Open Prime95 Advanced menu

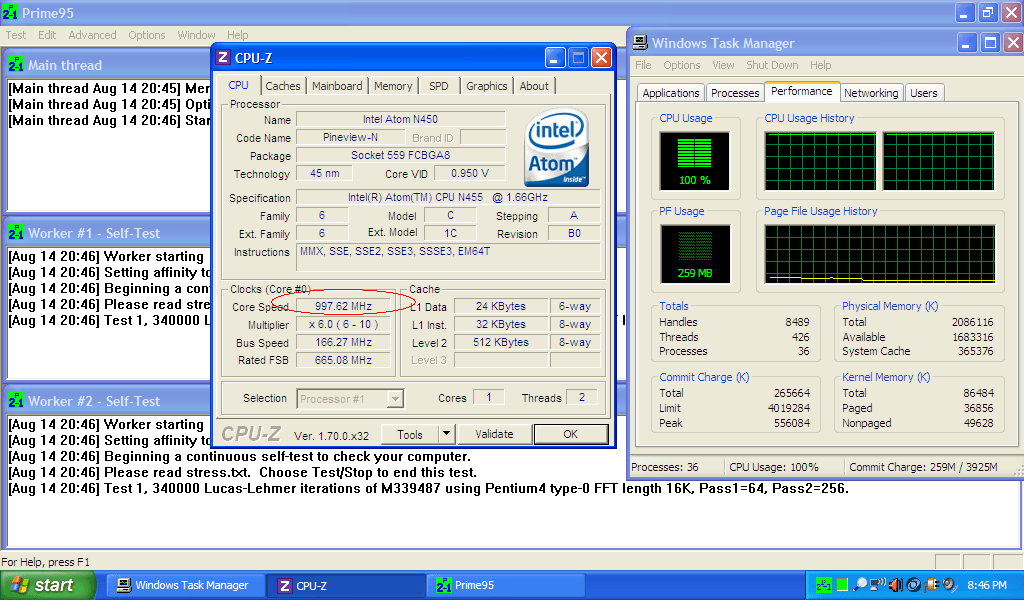92,35
